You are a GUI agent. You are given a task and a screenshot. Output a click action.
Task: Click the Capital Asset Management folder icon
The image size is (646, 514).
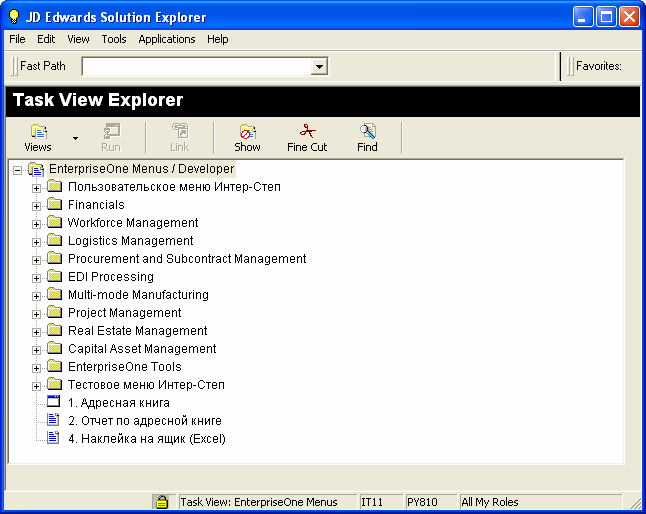[x=54, y=348]
